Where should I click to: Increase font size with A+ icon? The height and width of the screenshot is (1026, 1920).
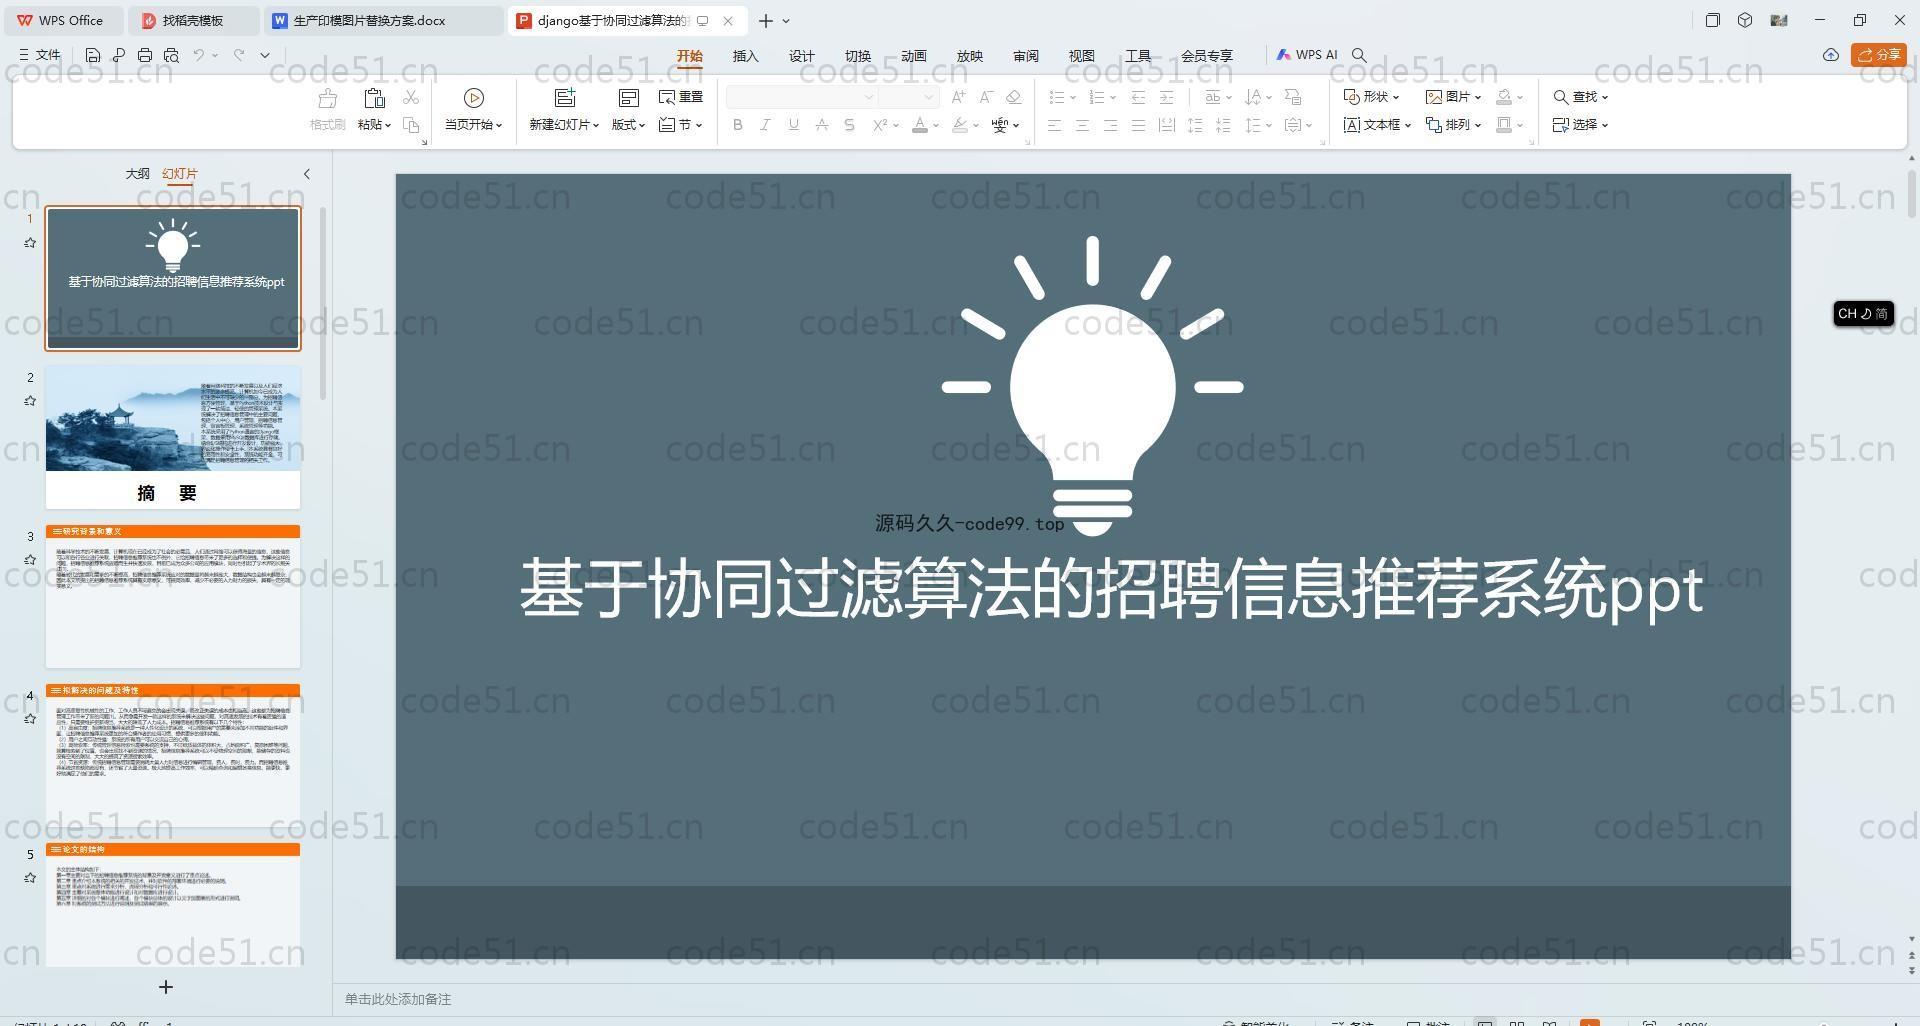click(x=958, y=97)
